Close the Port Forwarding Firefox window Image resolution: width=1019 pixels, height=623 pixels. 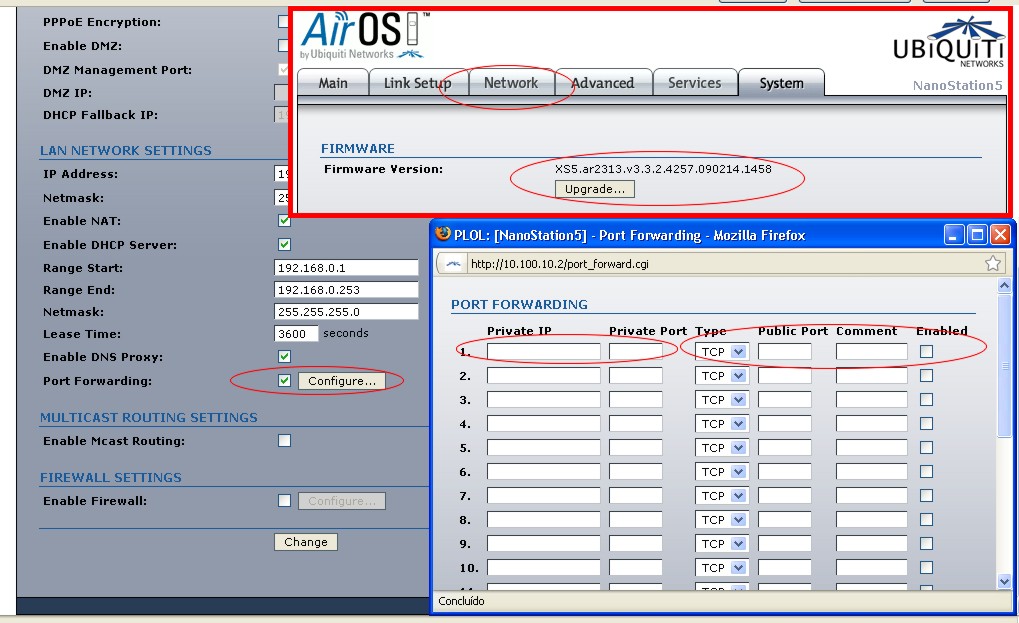click(x=1000, y=235)
